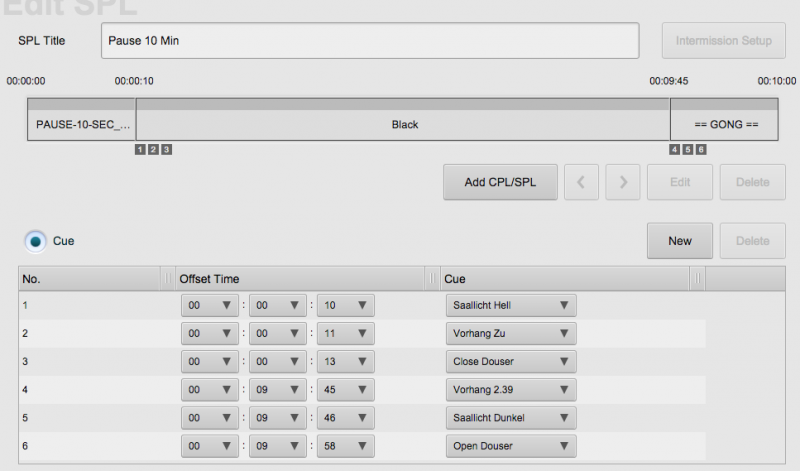The height and width of the screenshot is (471, 800).
Task: Open minutes dropdown for cue 4
Action: tap(277, 390)
